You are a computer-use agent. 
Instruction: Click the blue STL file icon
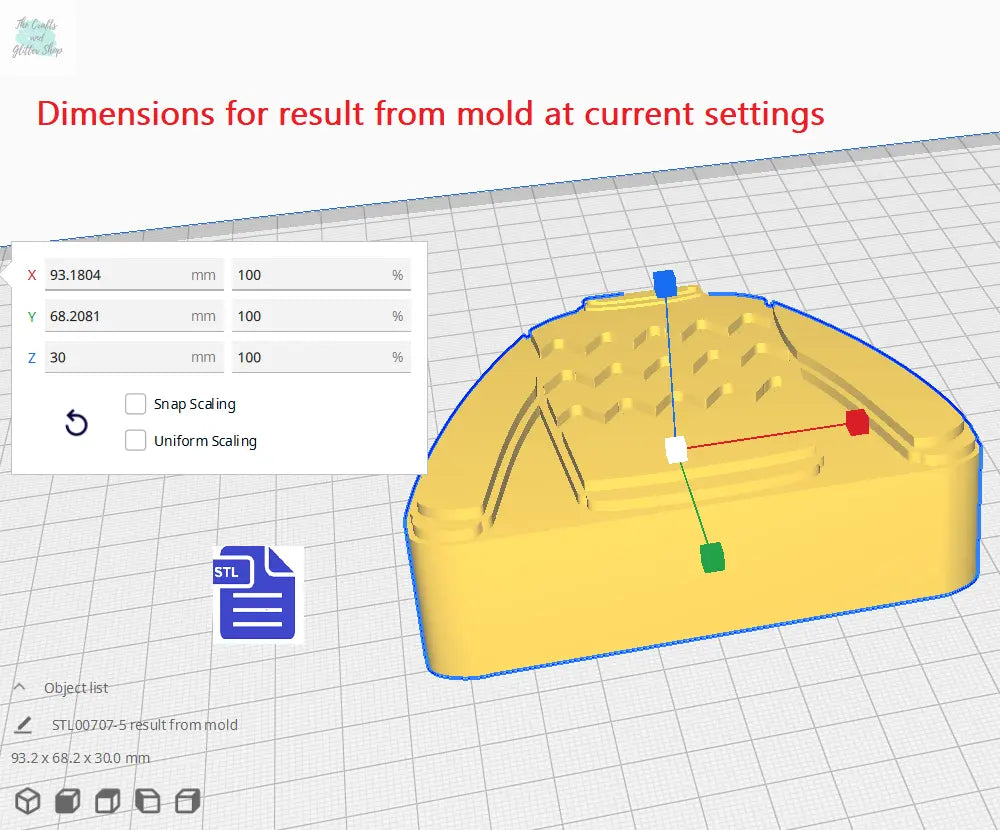point(257,593)
